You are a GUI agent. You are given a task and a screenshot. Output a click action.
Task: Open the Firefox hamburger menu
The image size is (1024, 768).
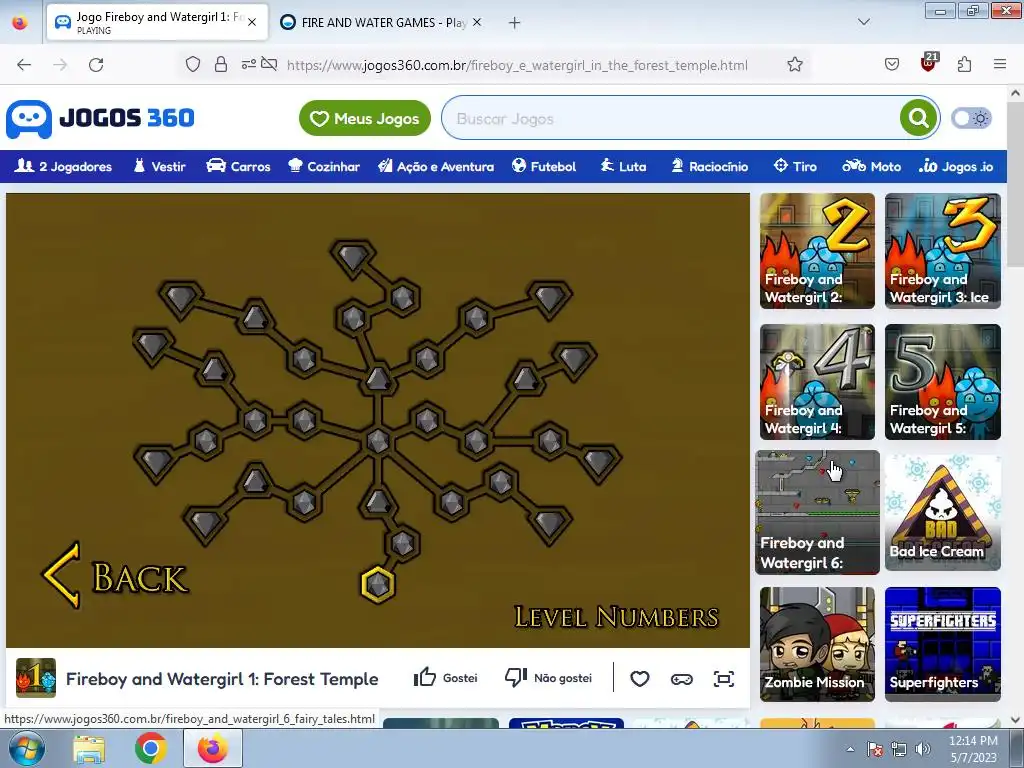coord(1000,64)
